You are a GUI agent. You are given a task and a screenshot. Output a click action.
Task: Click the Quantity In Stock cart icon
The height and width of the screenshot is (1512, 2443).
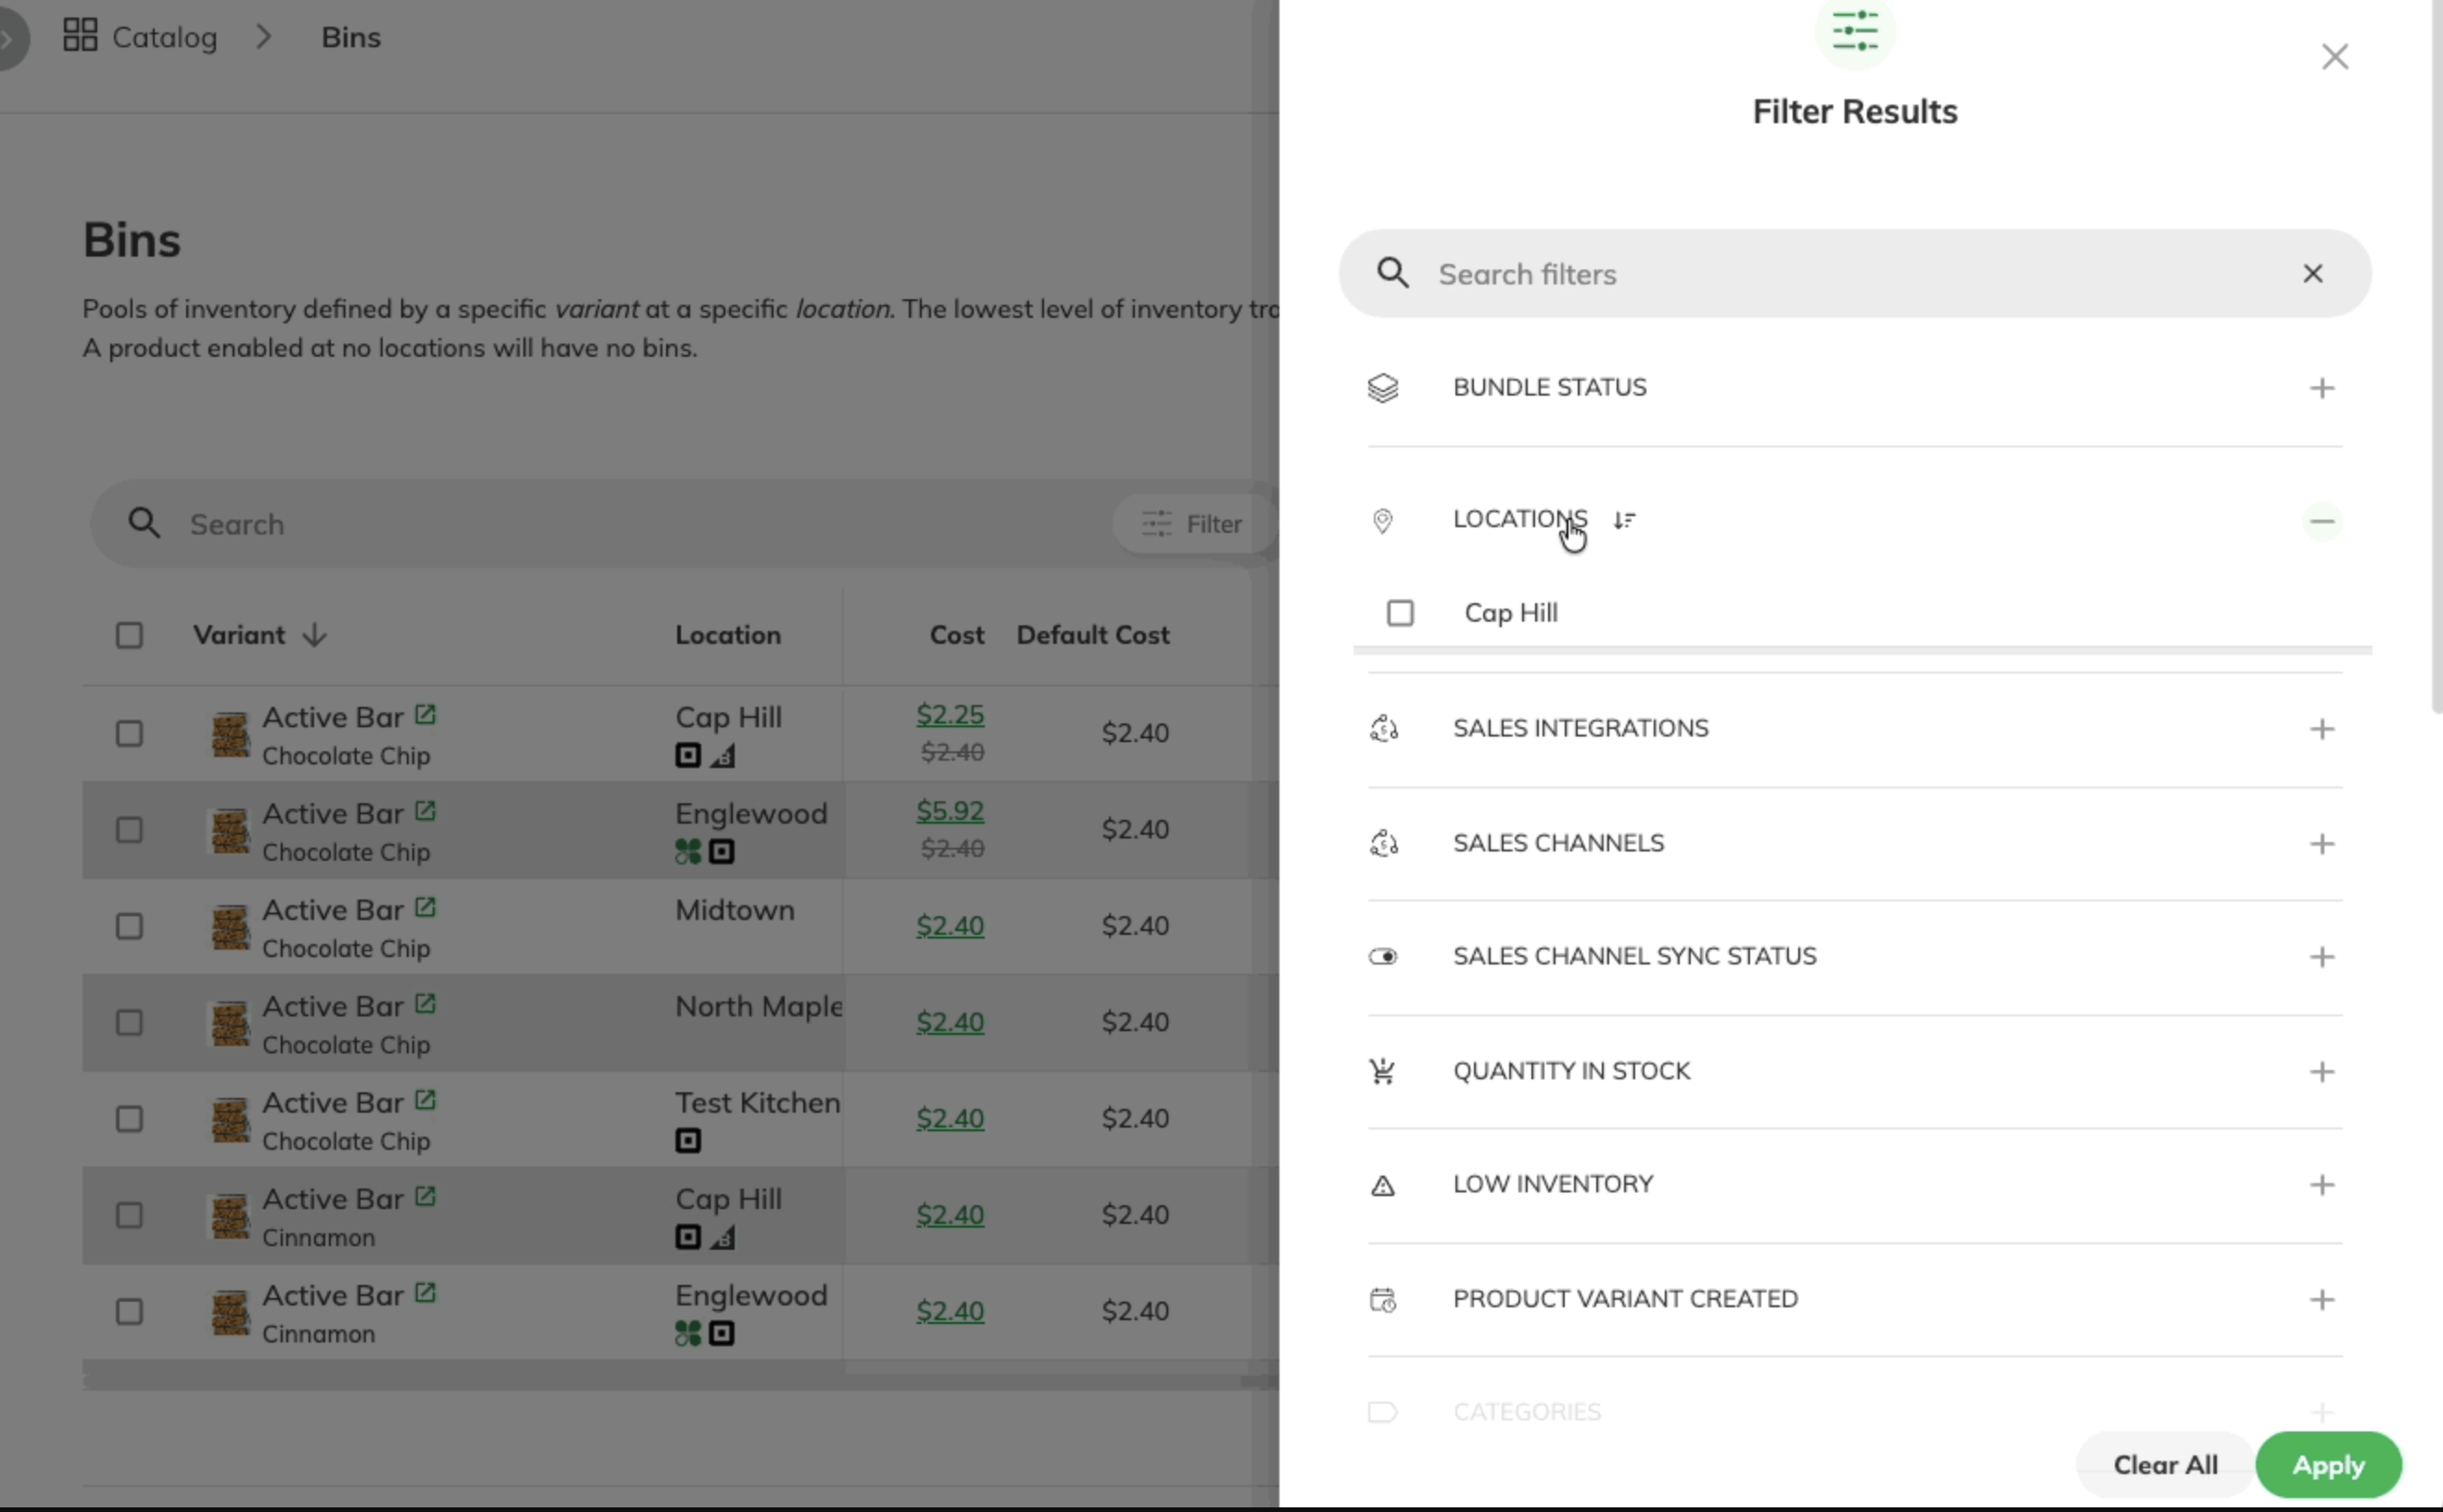point(1382,1072)
